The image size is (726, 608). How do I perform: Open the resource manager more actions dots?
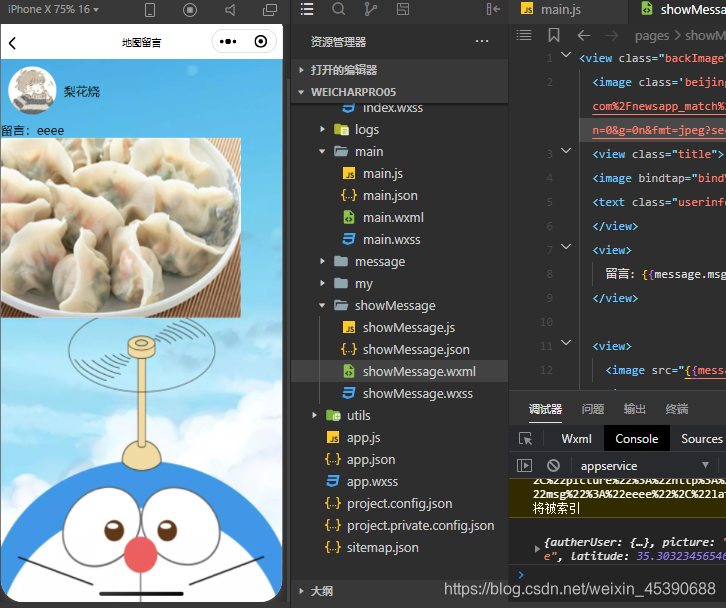[x=482, y=41]
